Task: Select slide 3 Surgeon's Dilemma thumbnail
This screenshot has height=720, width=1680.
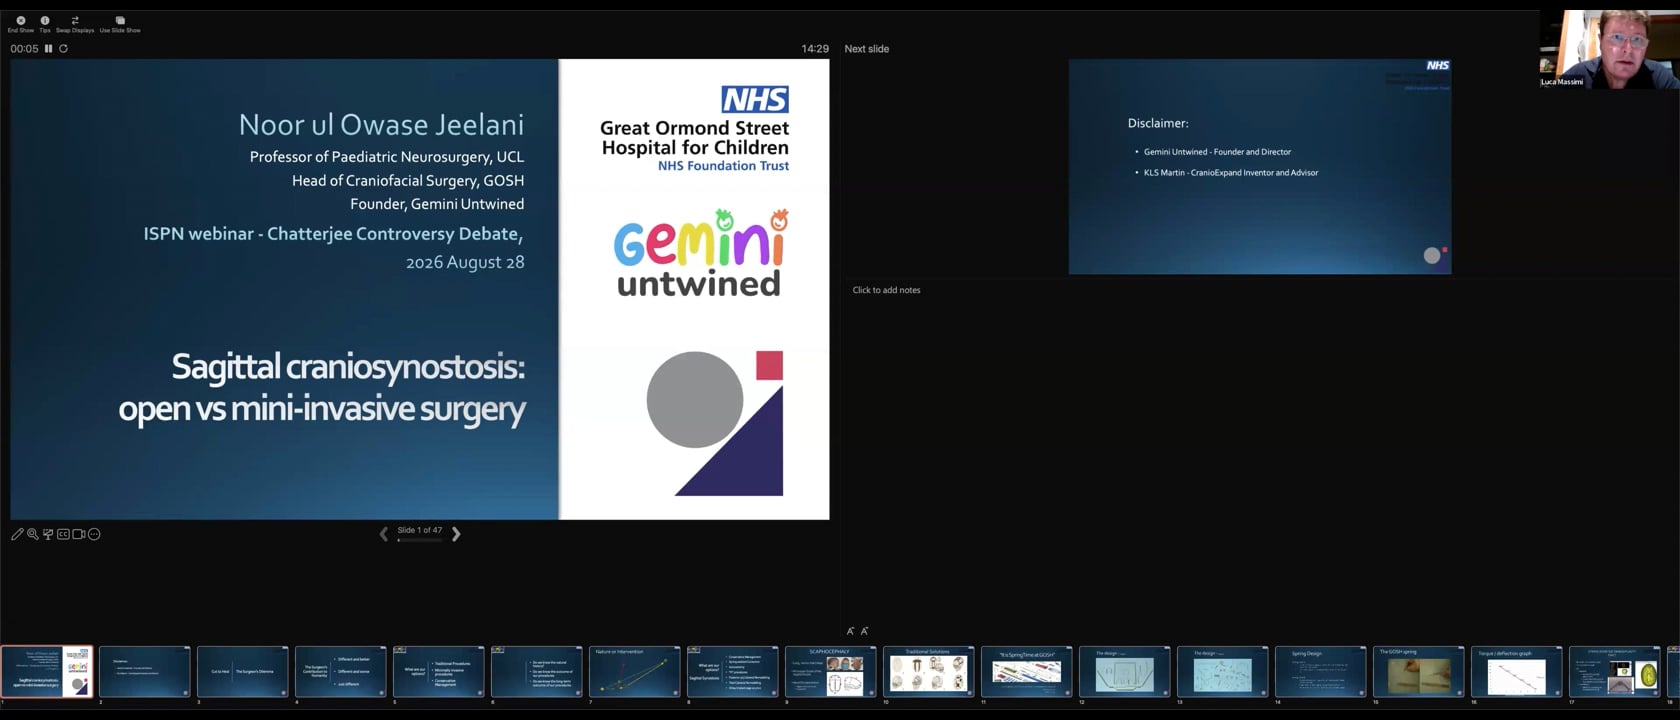Action: click(243, 672)
